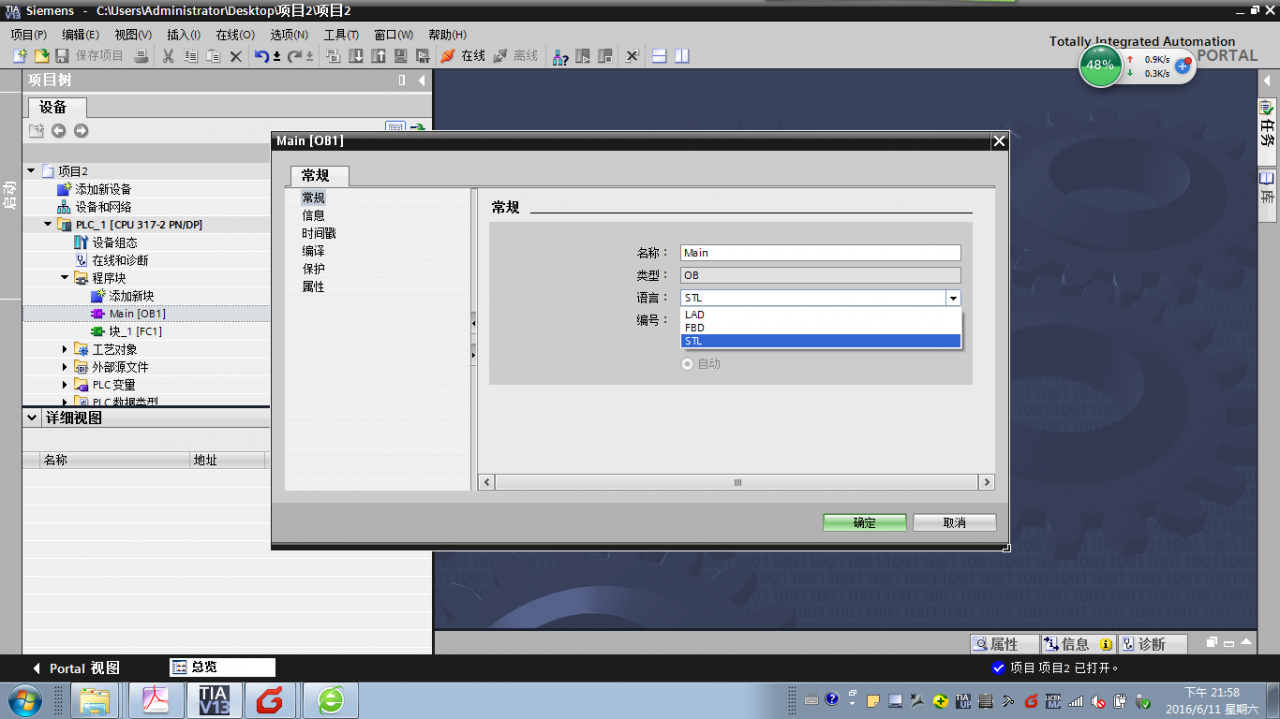Split the editor space horizontally
This screenshot has height=719, width=1280.
(x=660, y=56)
